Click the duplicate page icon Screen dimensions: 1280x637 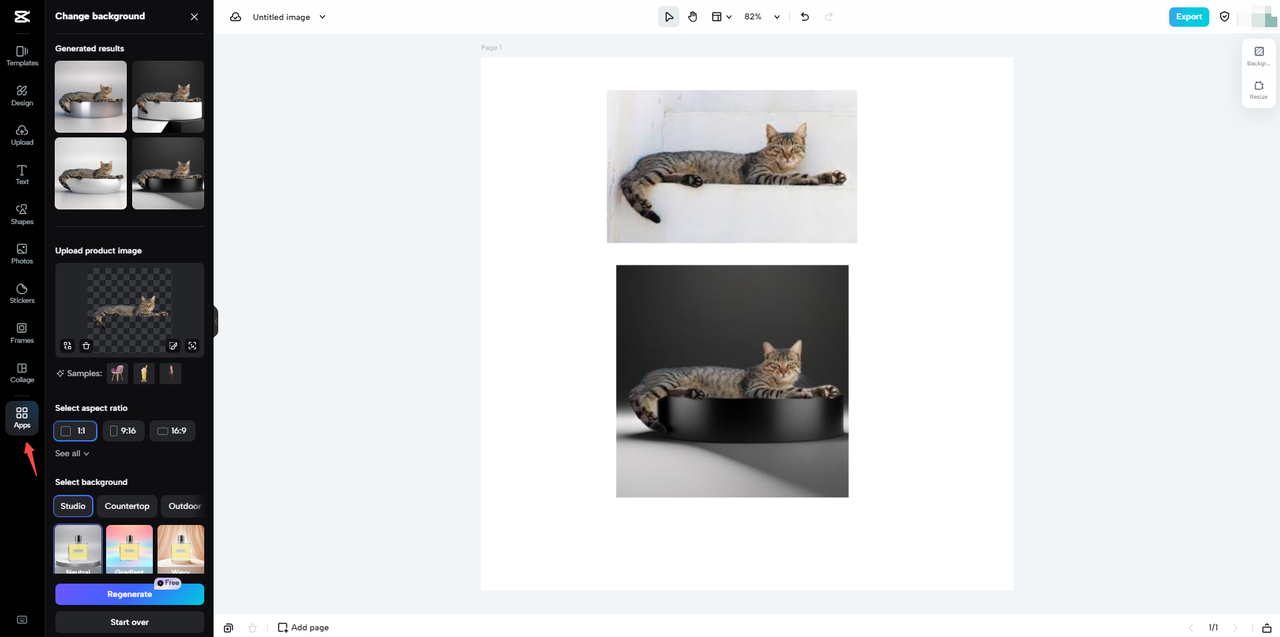[x=229, y=627]
